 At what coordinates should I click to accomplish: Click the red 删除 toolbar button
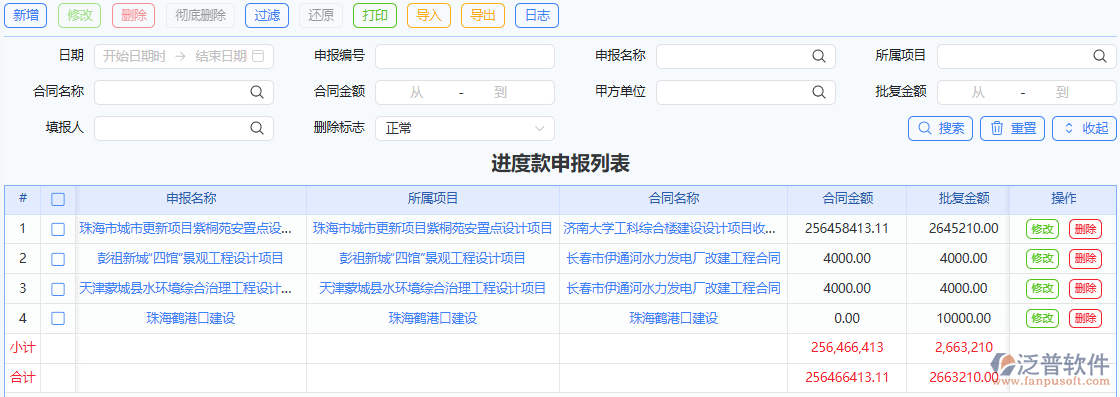(134, 16)
